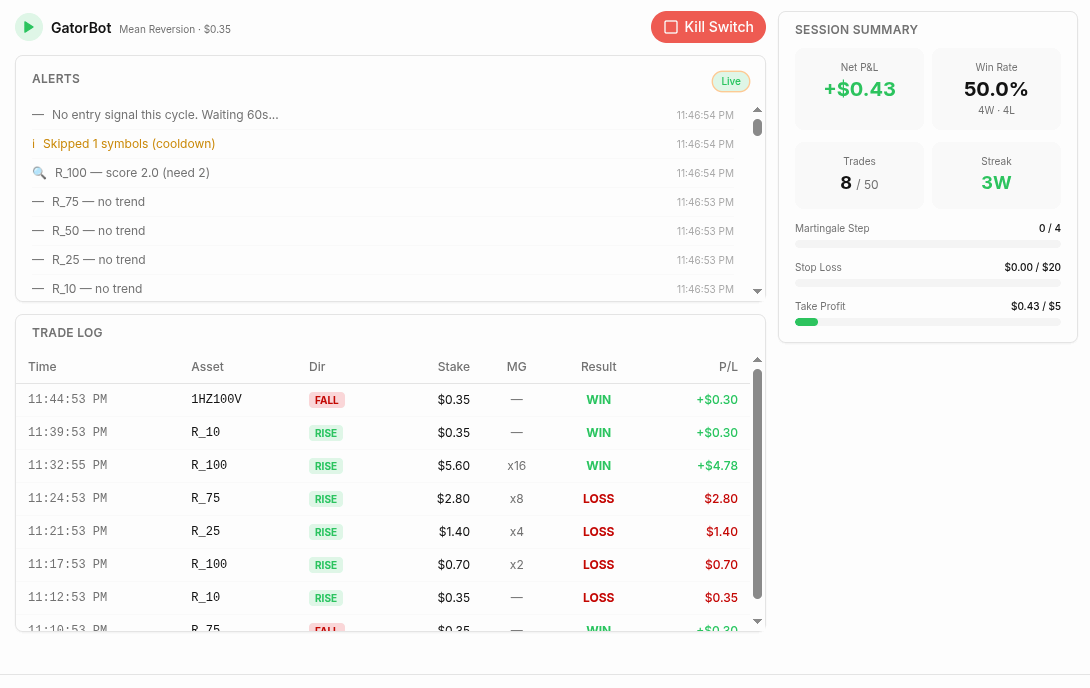Click the info icon on Skipped symbols alert
The width and height of the screenshot is (1090, 688).
tap(33, 144)
